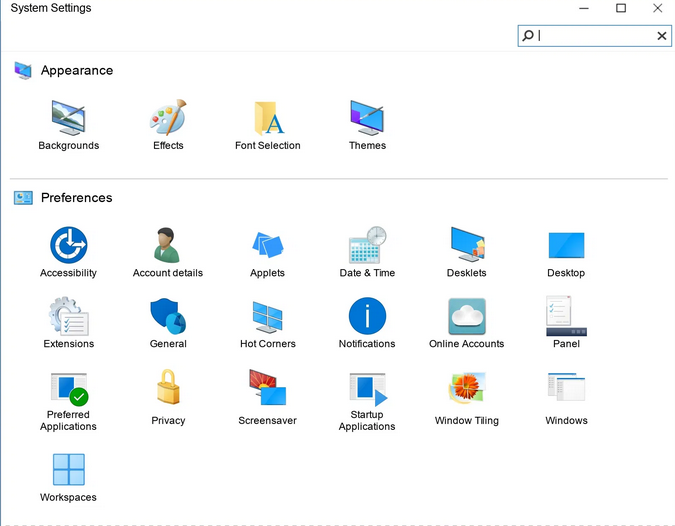
Task: Click the Preferences section heading
Action: tap(77, 198)
